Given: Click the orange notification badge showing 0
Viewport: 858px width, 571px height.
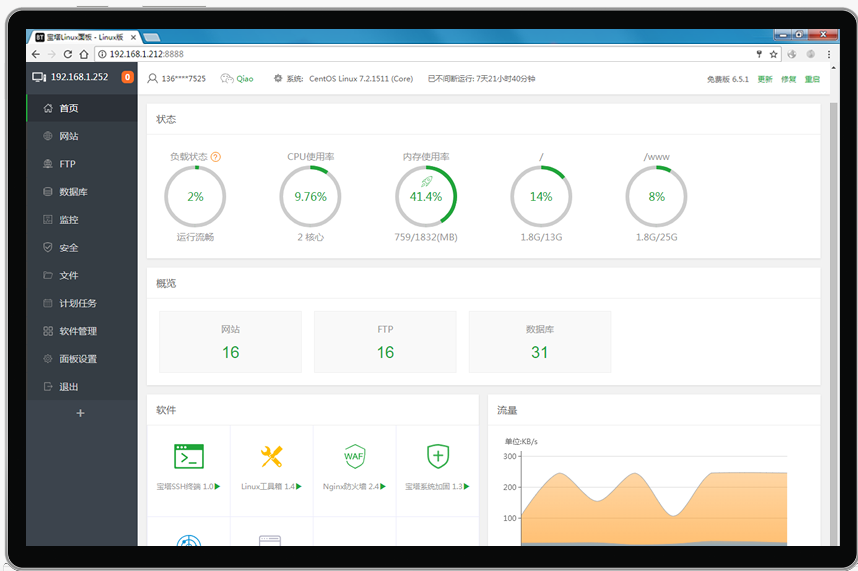Looking at the screenshot, I should click(x=127, y=77).
